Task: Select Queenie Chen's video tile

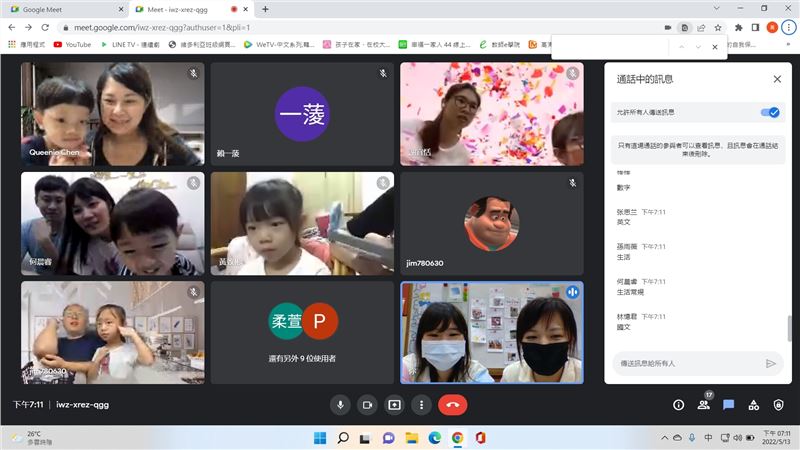Action: [x=112, y=113]
